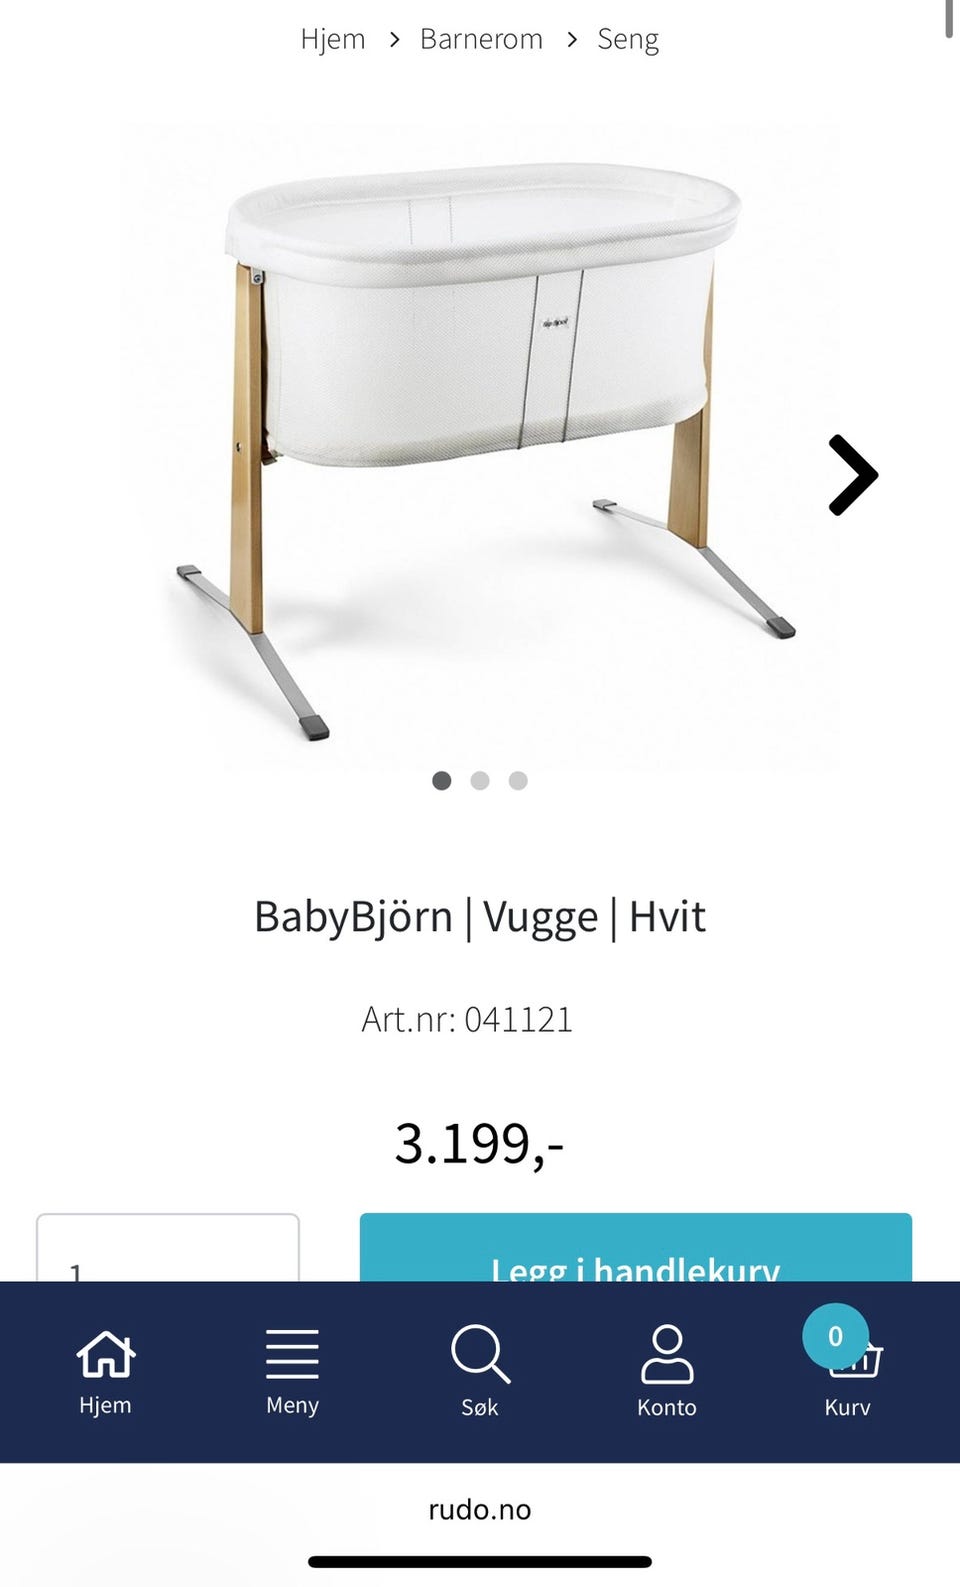
Task: Tap the iOS home indicator bar
Action: click(x=480, y=1561)
